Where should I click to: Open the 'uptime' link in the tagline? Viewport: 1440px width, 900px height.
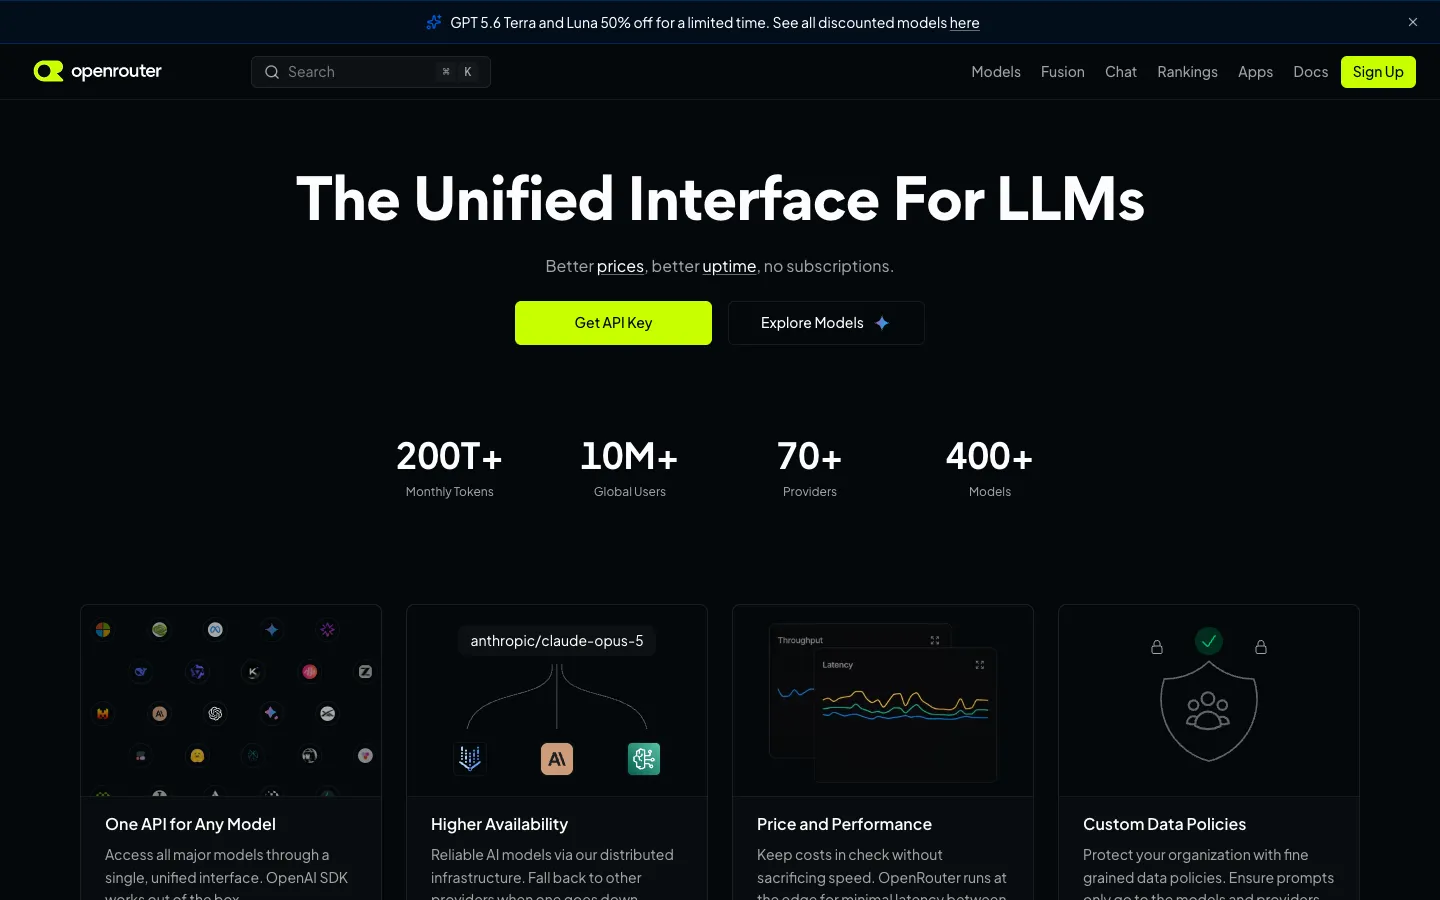[729, 266]
